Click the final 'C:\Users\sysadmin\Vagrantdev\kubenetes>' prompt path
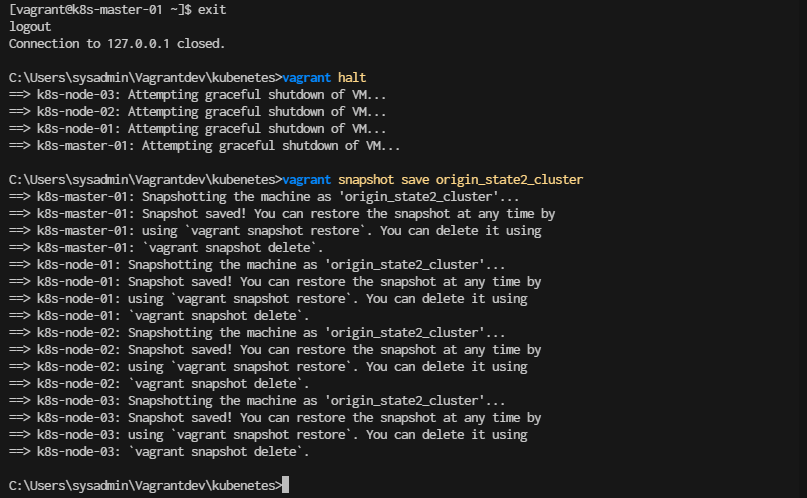Viewport: 807px width, 498px height. tap(146, 485)
